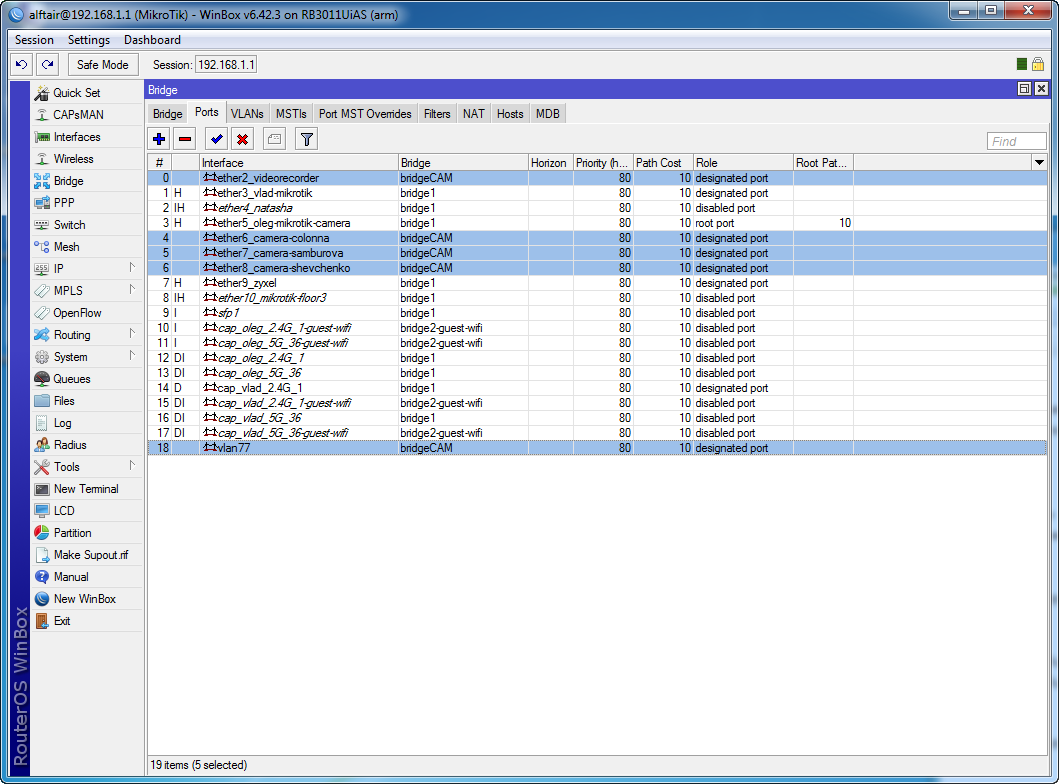
Task: Switch to the MSTIs tab
Action: point(291,113)
